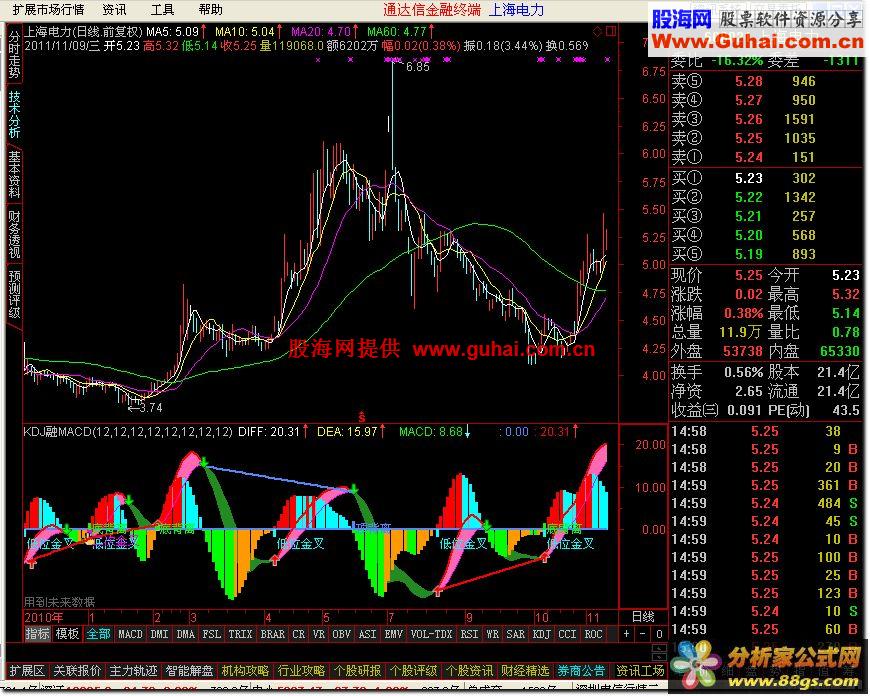Switch to the ASI indicator
Screen dimensions: 870x696
367,634
